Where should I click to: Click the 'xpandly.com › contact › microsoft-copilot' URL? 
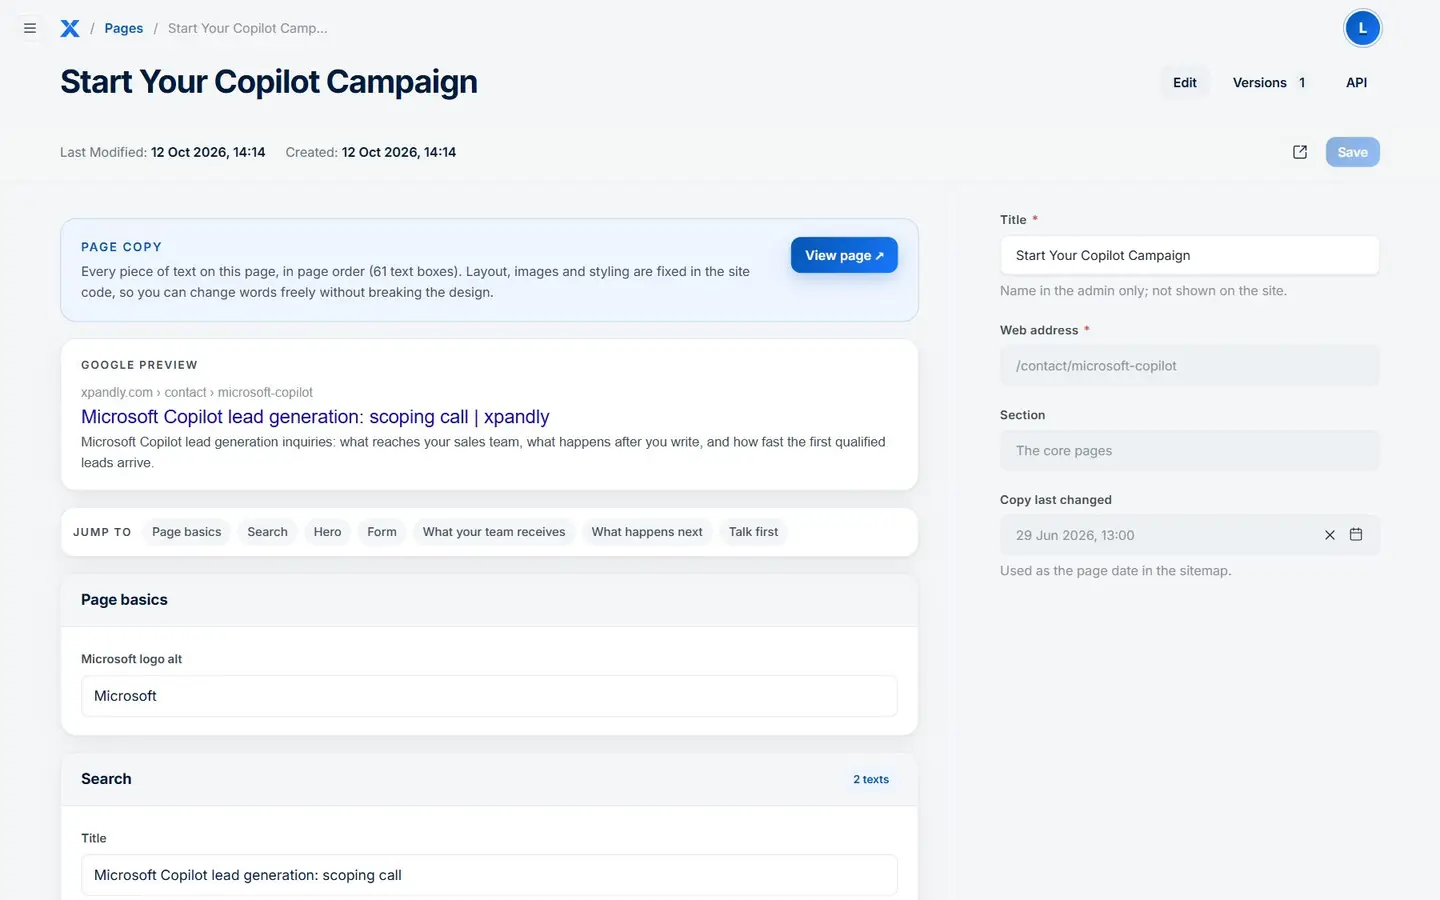click(x=197, y=392)
